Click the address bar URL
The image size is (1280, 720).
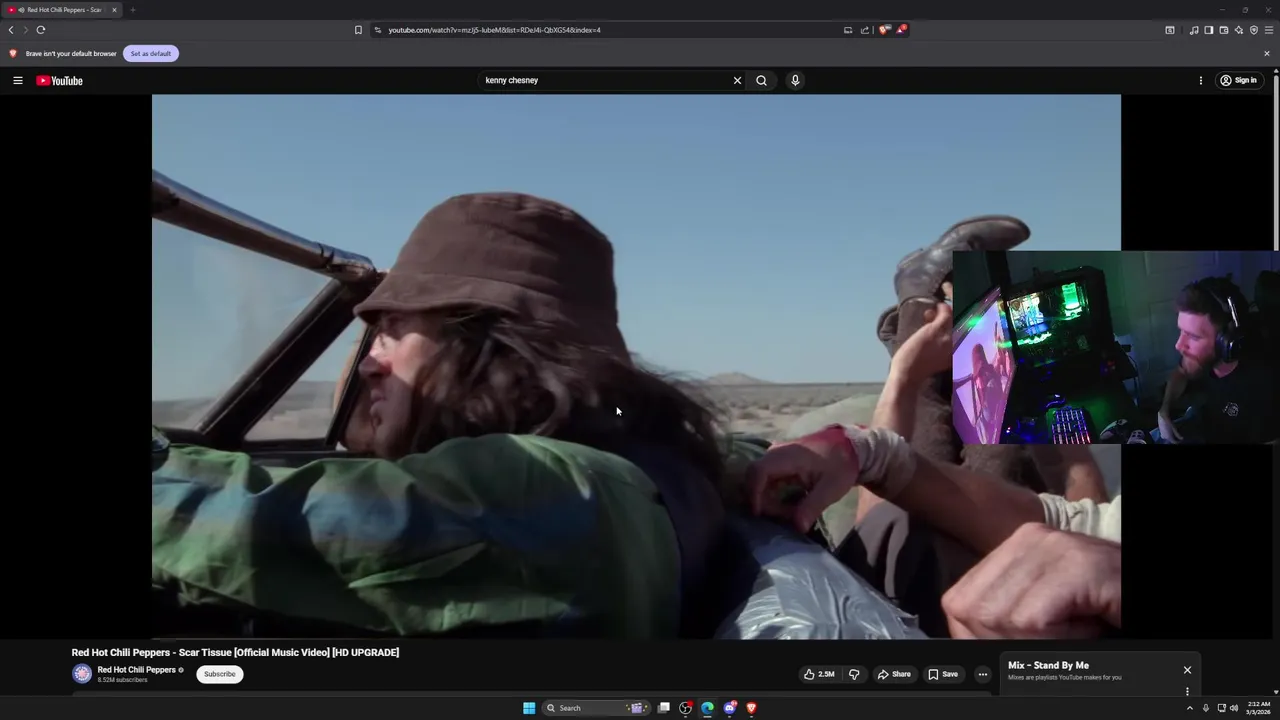(x=494, y=30)
